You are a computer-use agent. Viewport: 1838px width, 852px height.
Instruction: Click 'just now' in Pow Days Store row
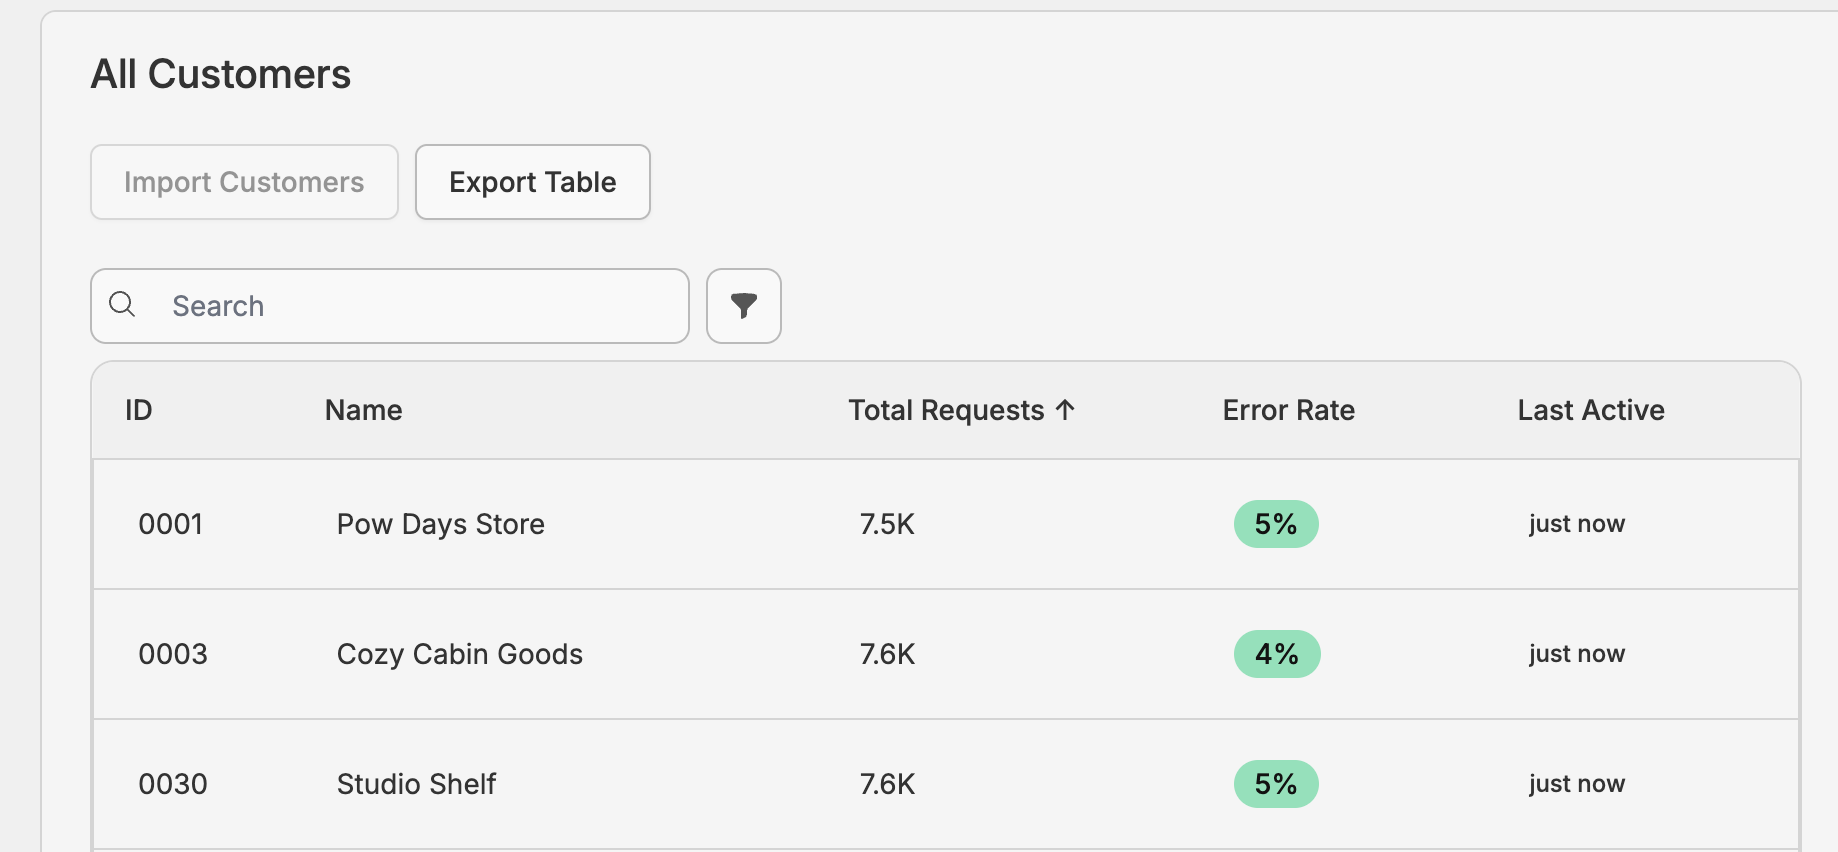tap(1577, 524)
